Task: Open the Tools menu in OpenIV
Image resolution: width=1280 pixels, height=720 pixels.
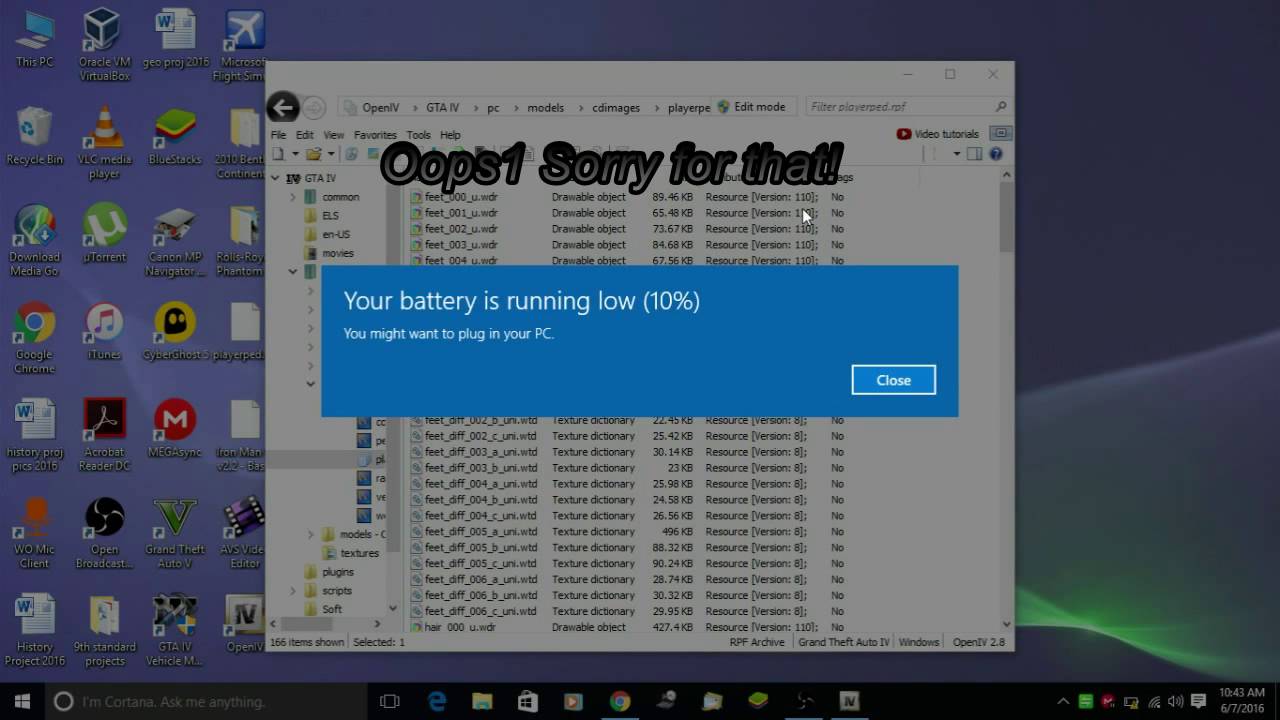Action: click(x=418, y=135)
